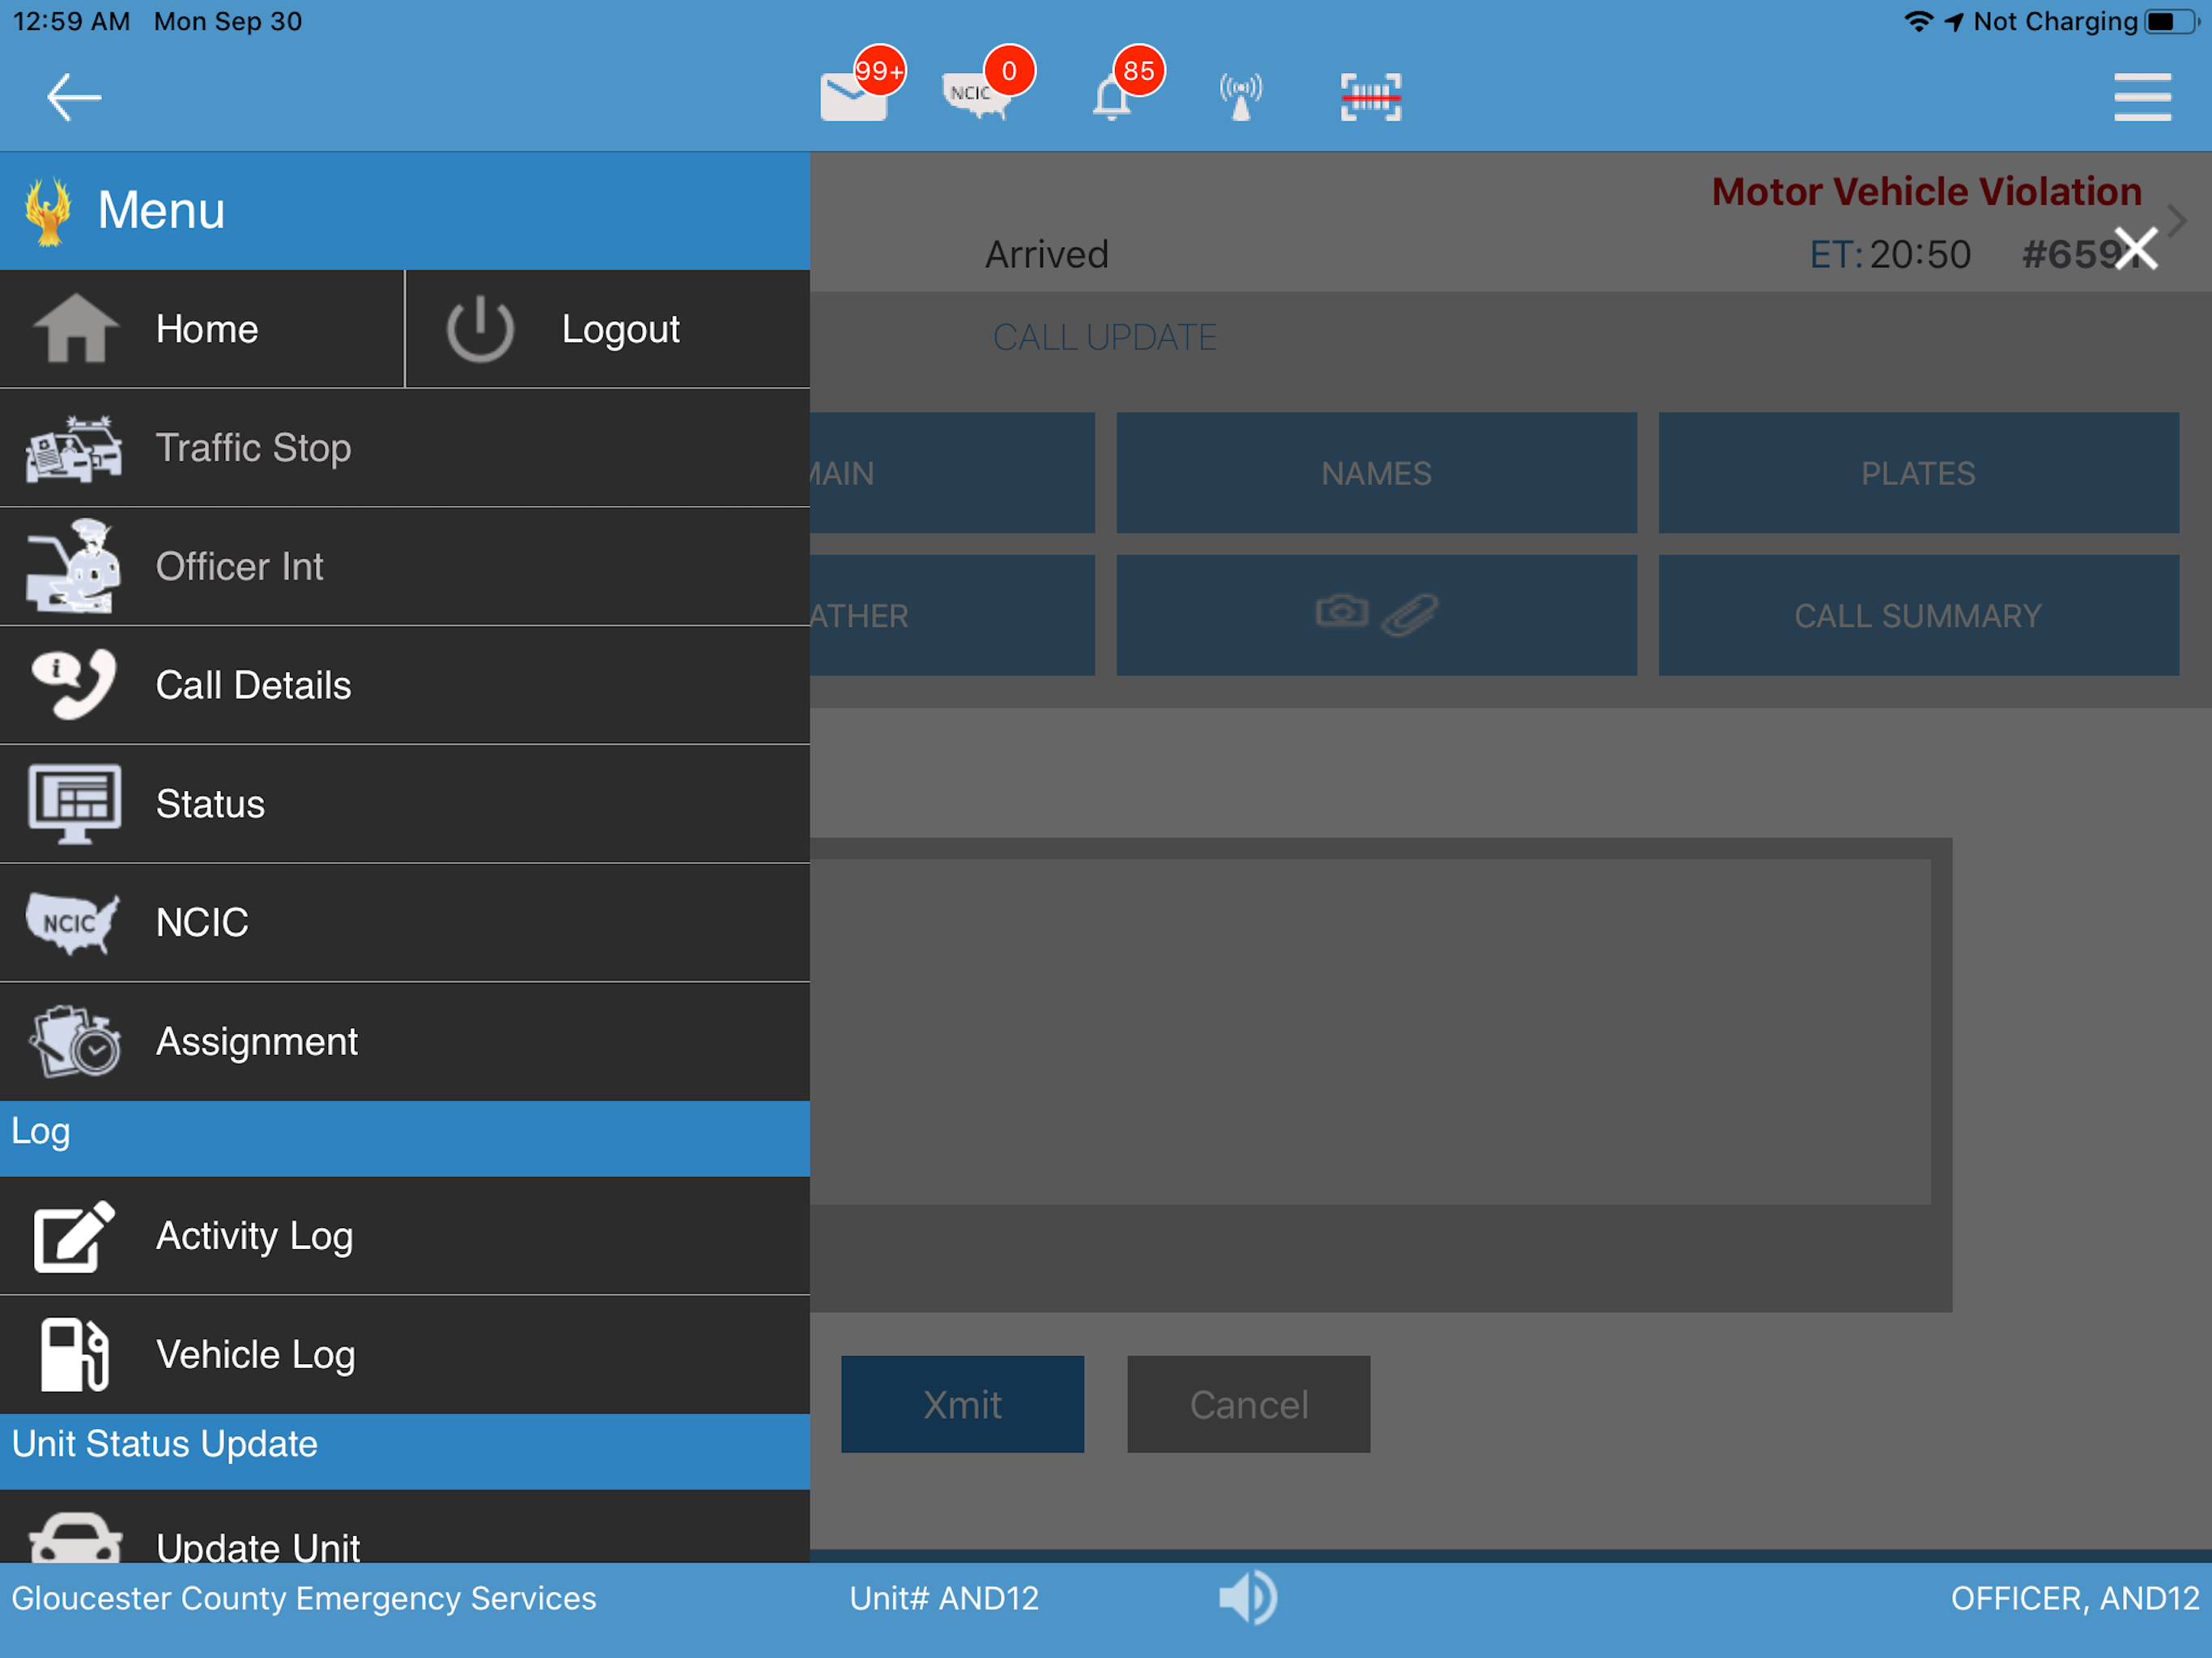Toggle the speaker sound icon
2212x1658 pixels.
(1247, 1597)
